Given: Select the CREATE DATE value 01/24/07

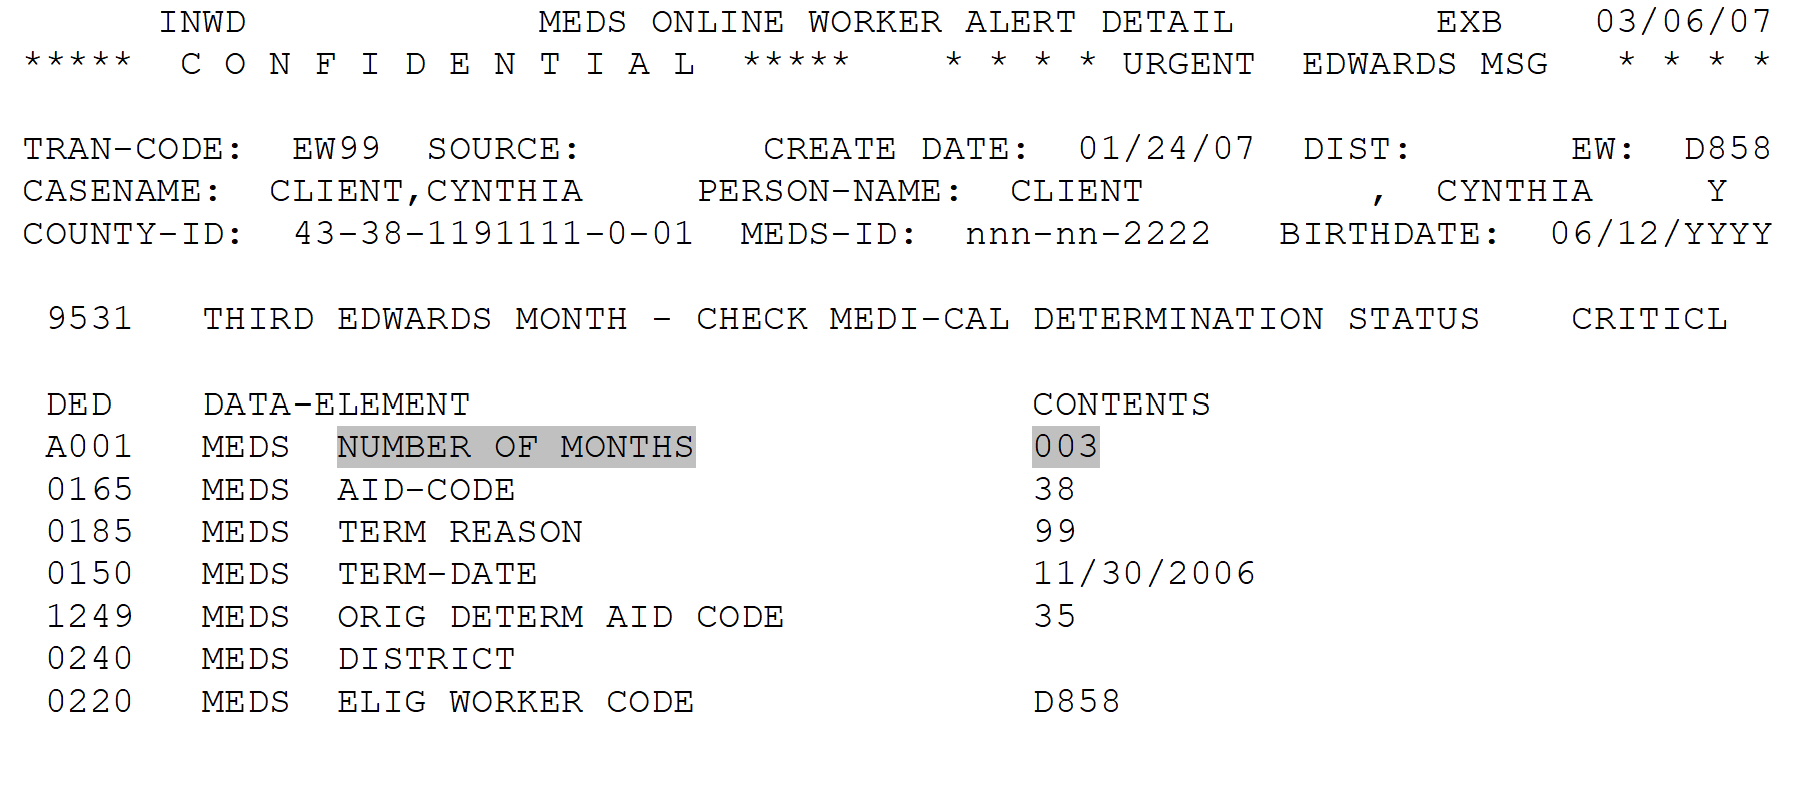Looking at the screenshot, I should tap(1166, 149).
